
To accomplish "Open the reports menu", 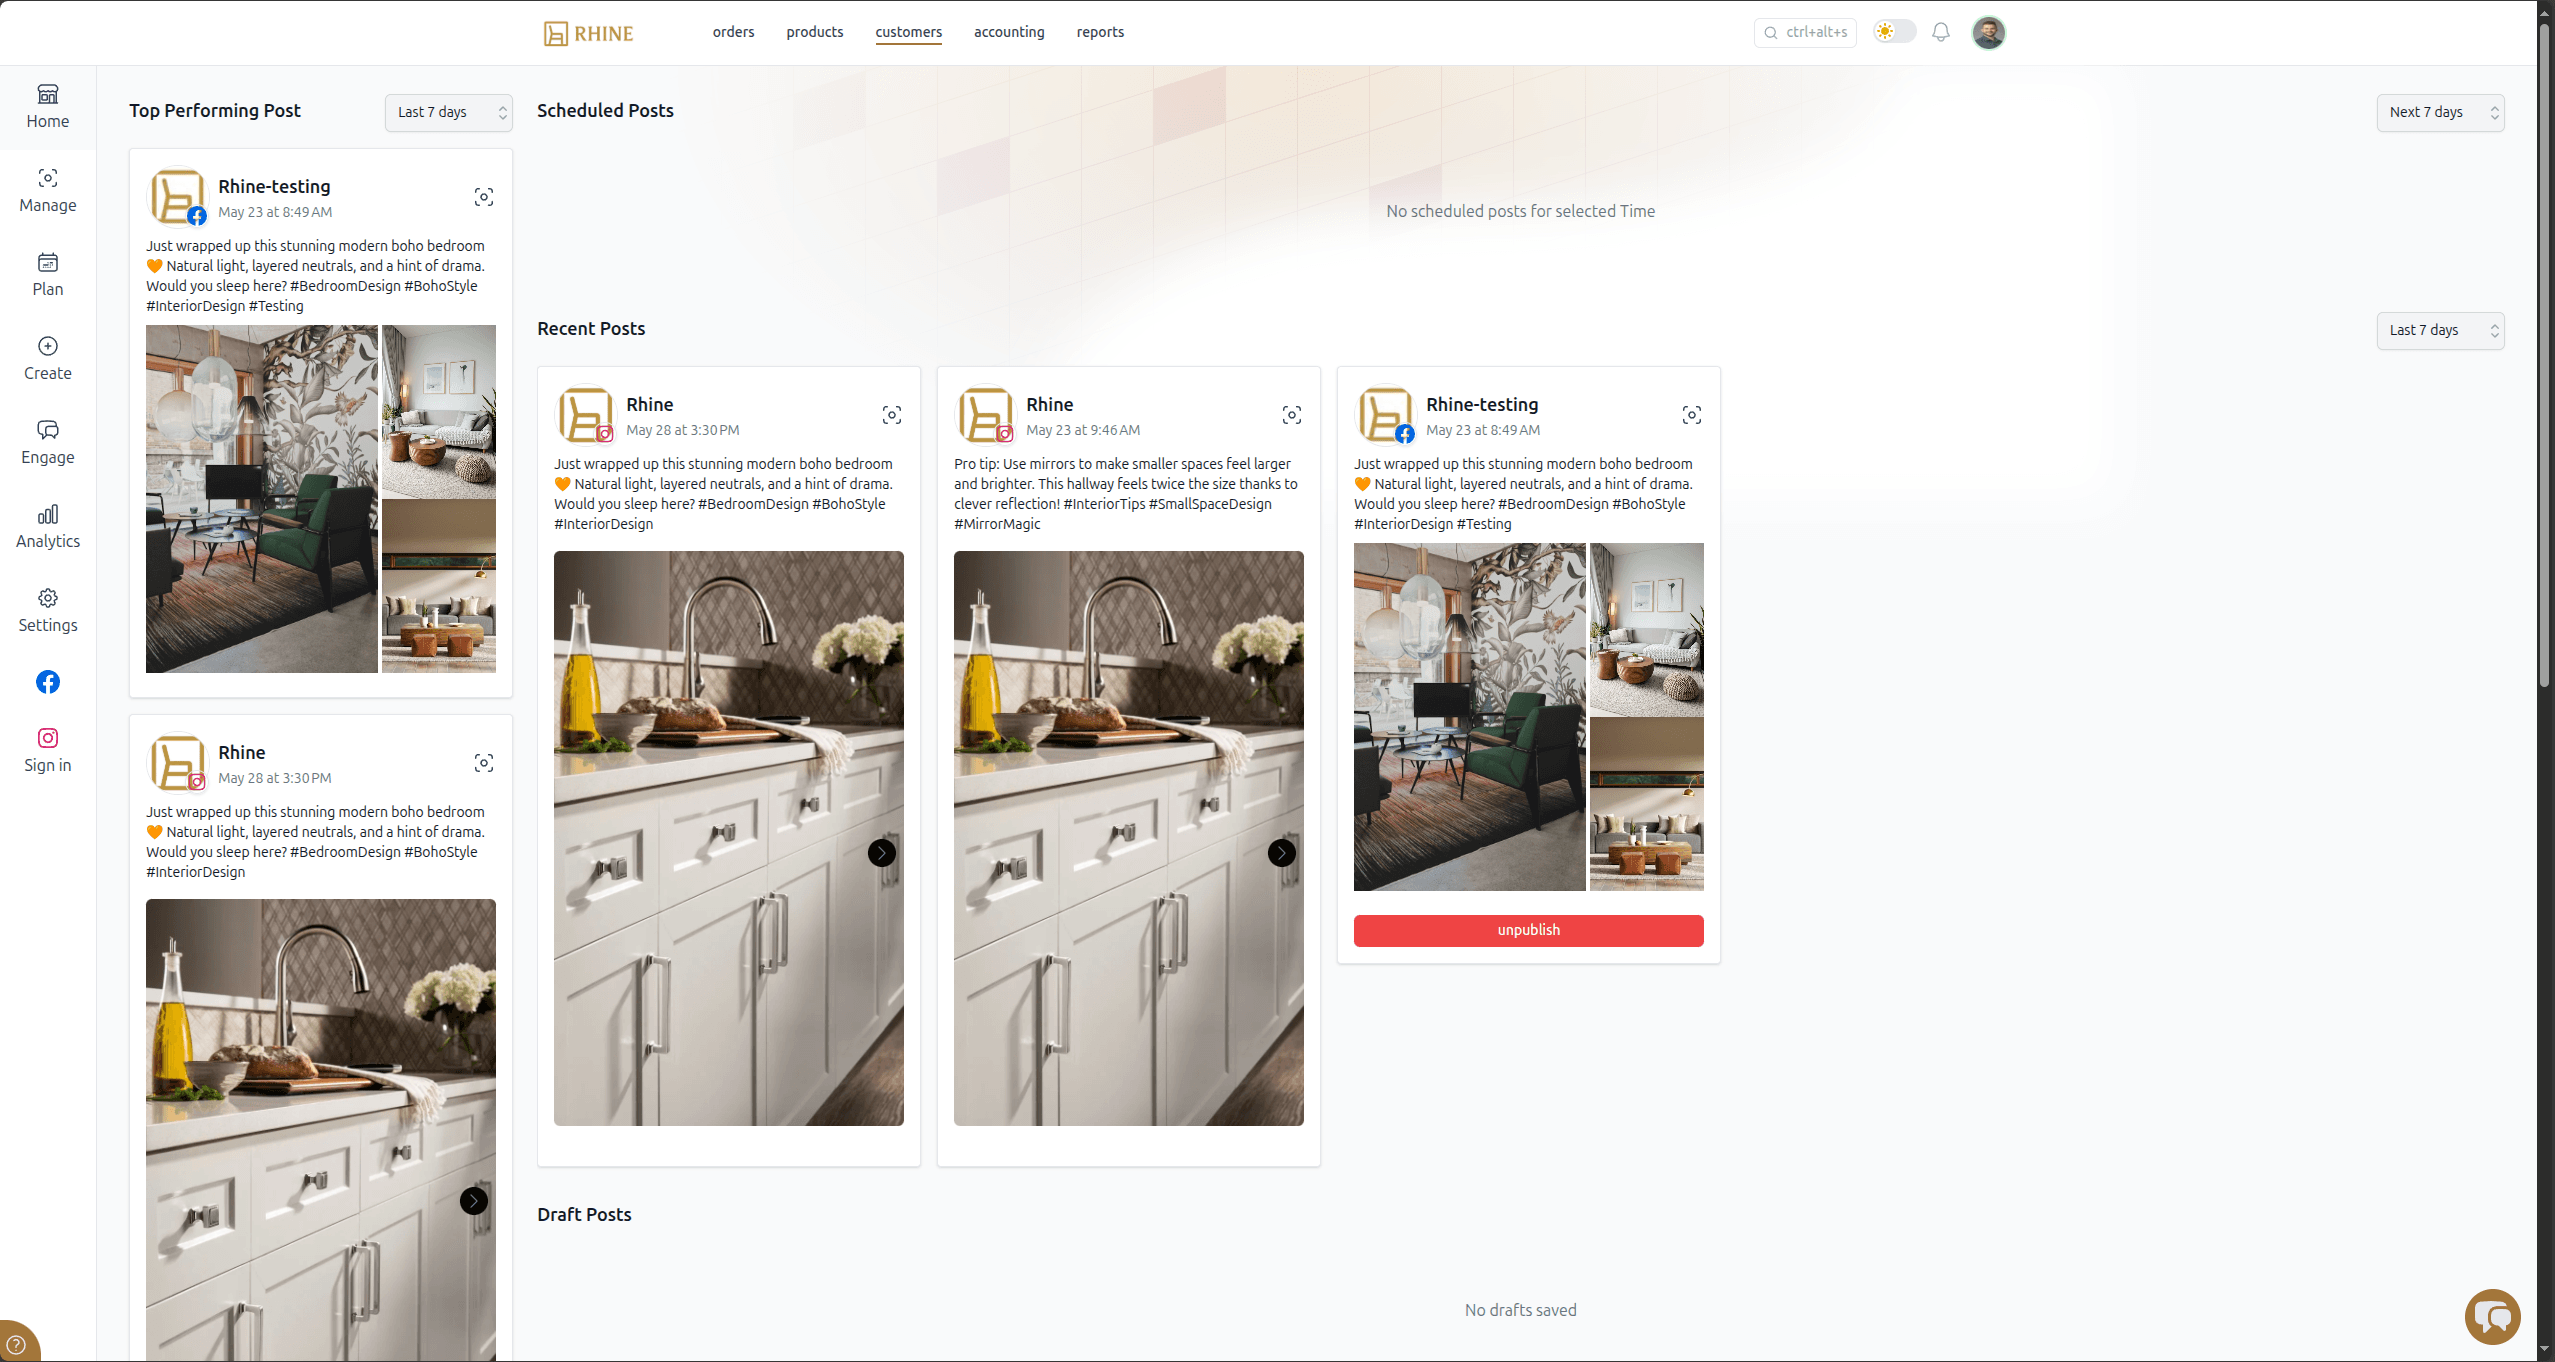I will point(1100,32).
